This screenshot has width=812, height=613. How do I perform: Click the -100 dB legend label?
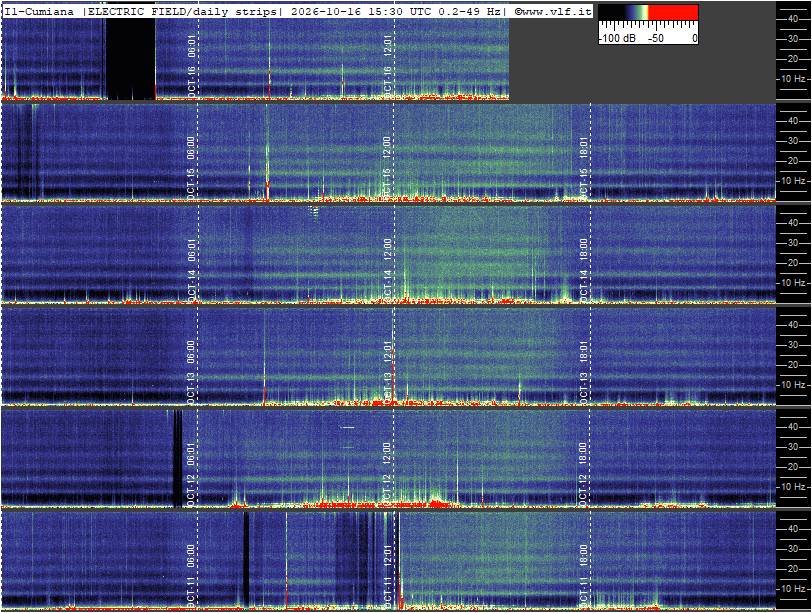(617, 38)
